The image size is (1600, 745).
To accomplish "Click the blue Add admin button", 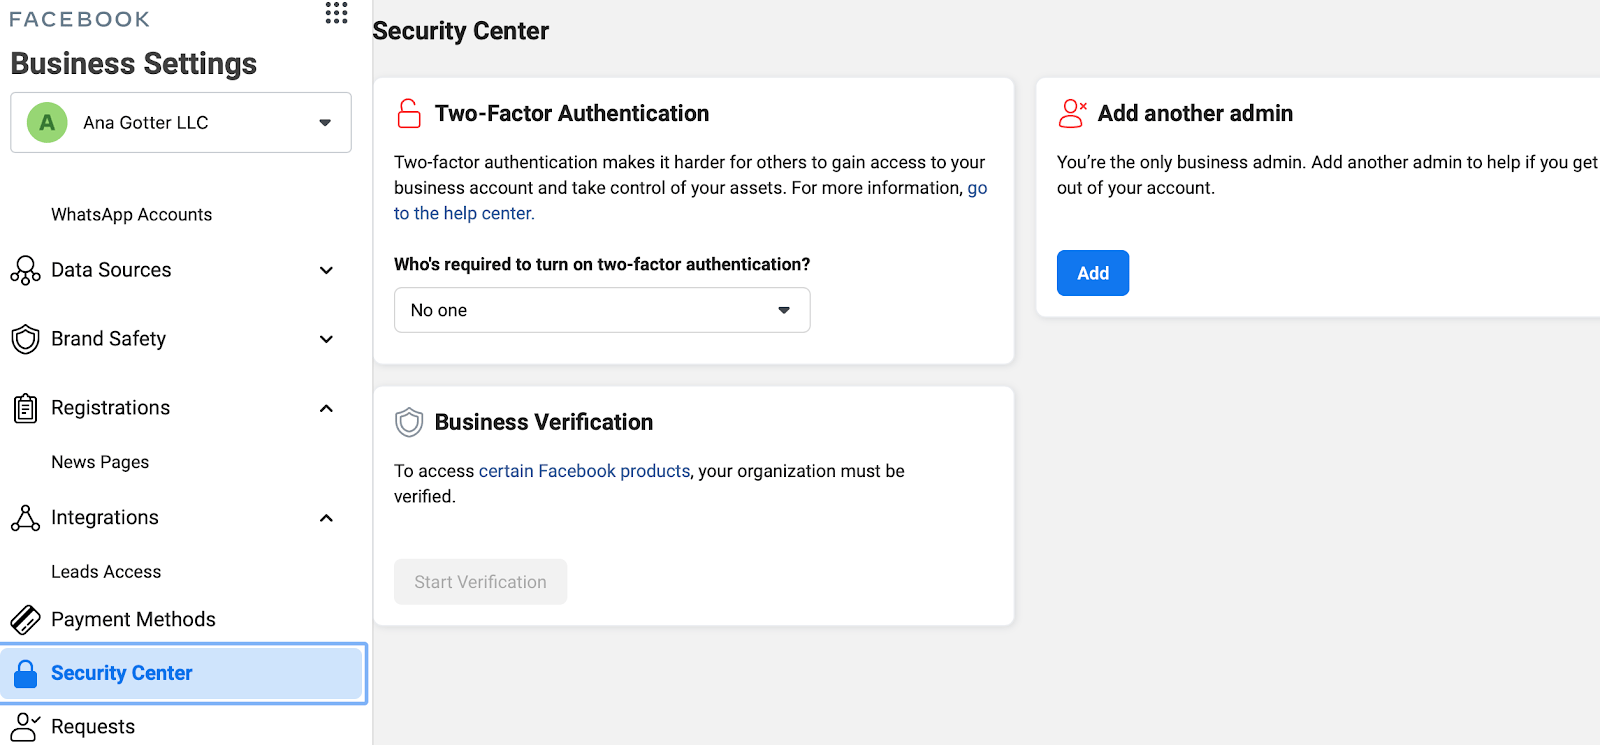I will point(1093,273).
